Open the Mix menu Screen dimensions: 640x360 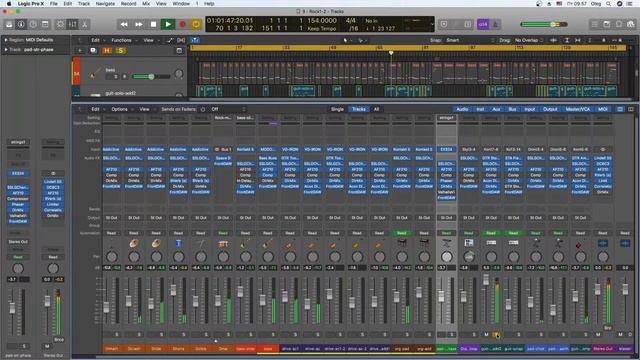[146, 4]
